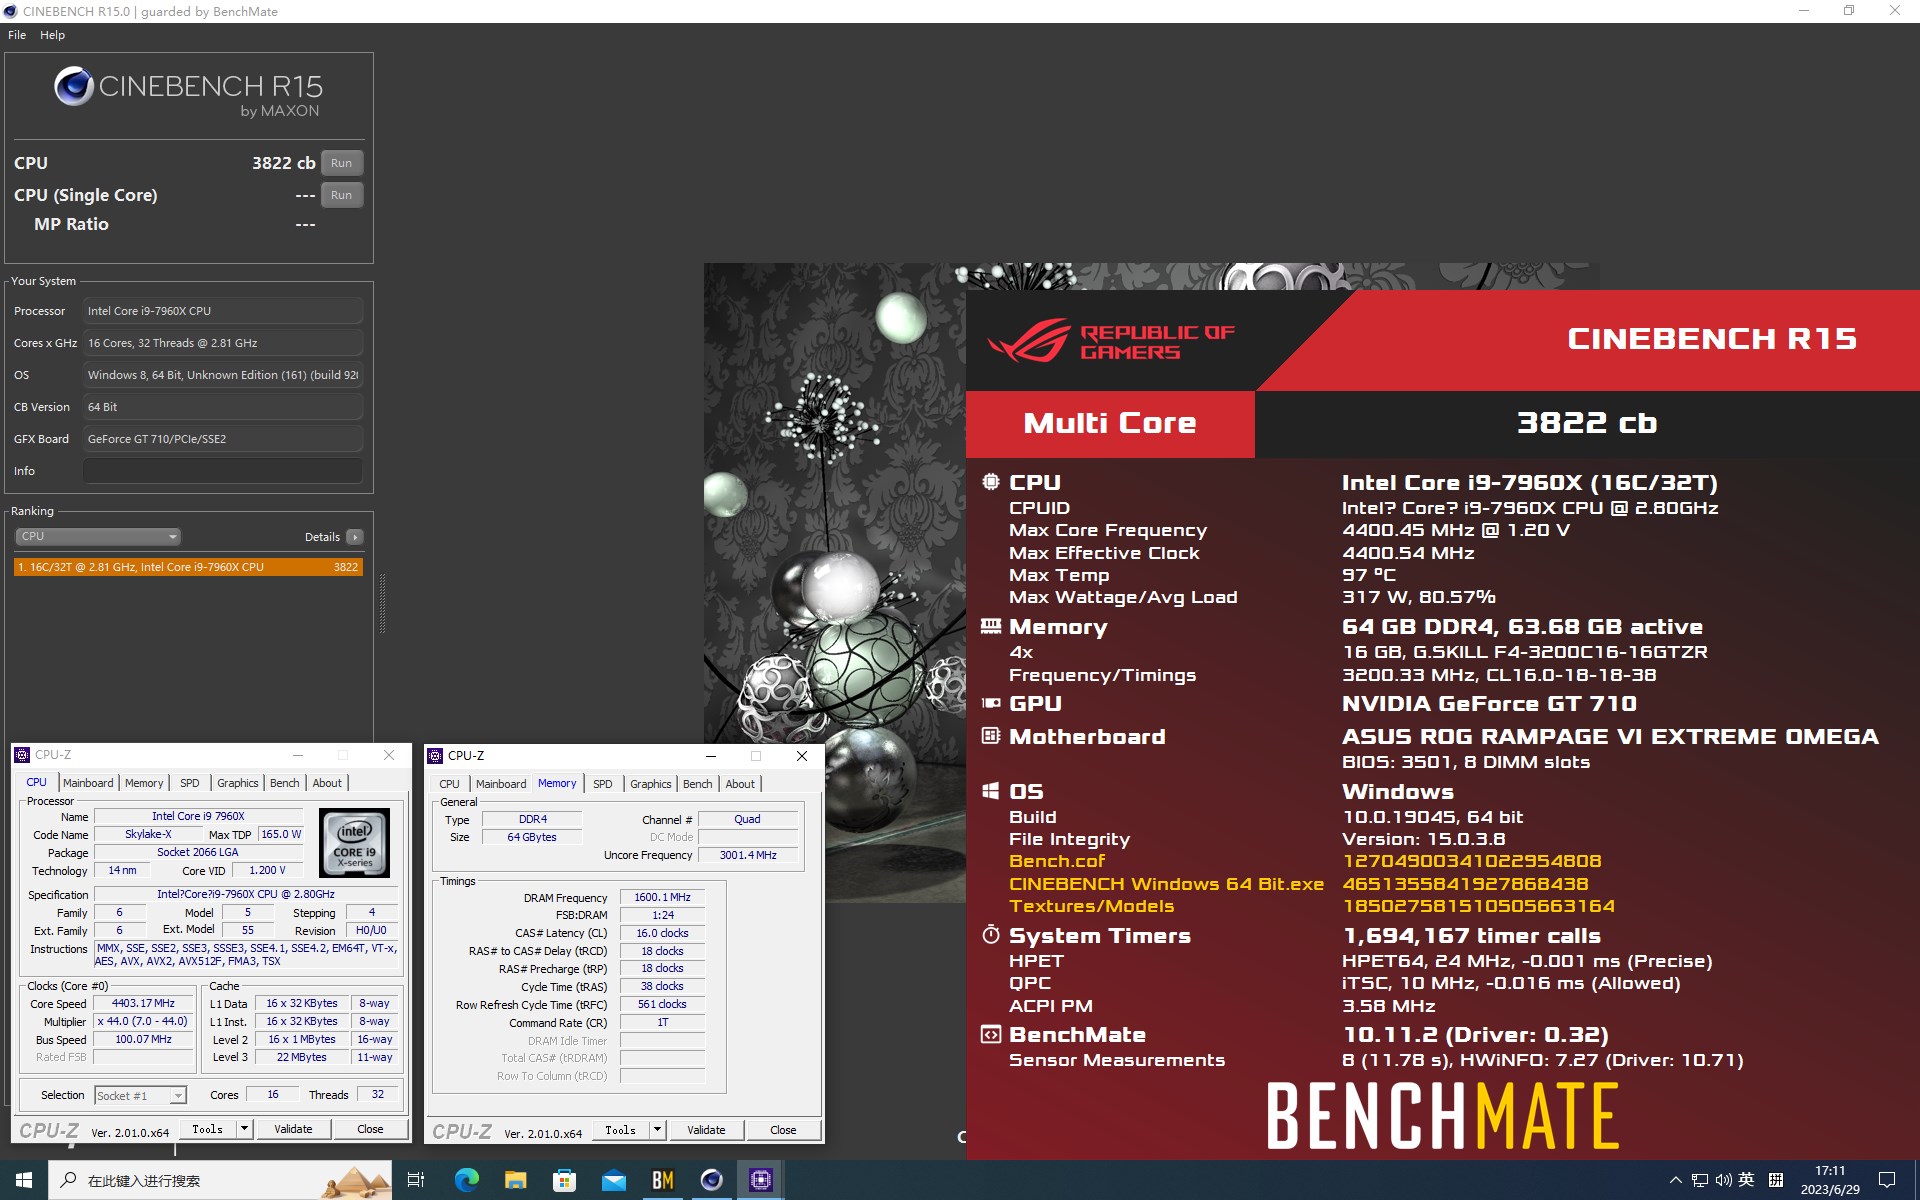Click the Cinebench R15 logo icon

(x=74, y=87)
